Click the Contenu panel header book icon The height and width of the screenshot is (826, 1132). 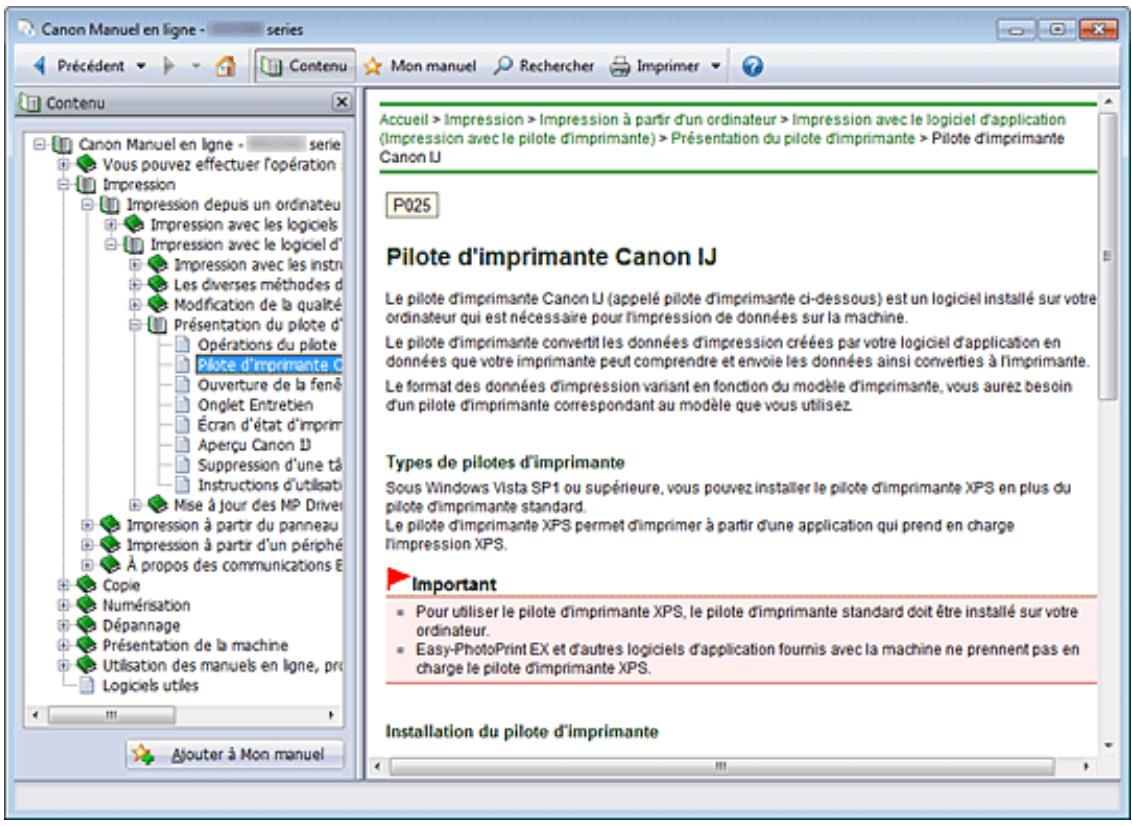coord(31,103)
